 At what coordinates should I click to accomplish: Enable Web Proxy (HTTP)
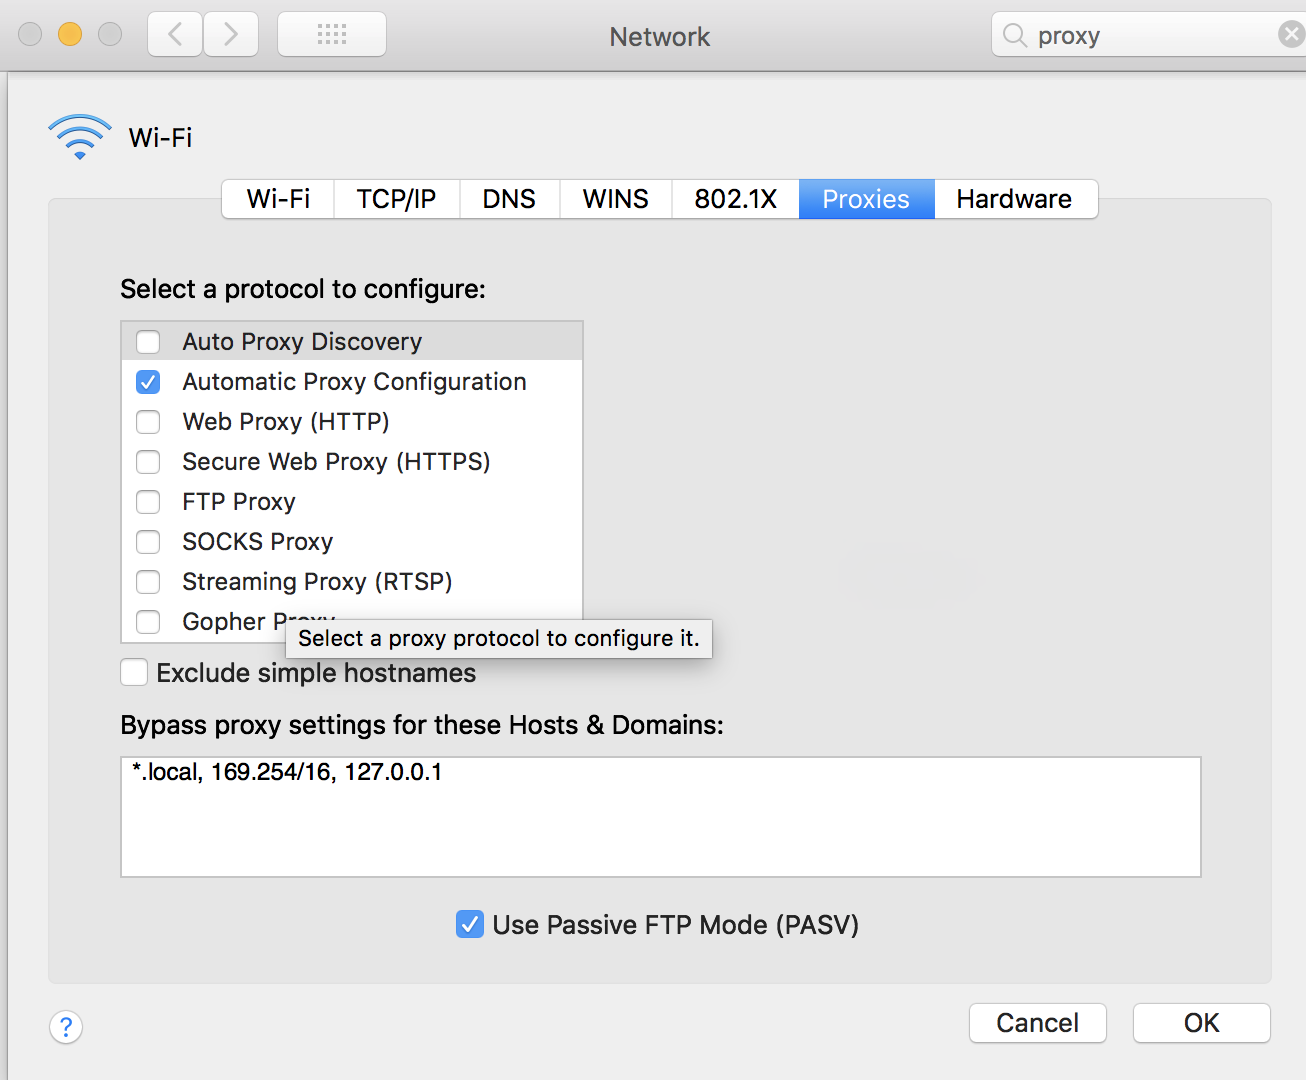147,421
